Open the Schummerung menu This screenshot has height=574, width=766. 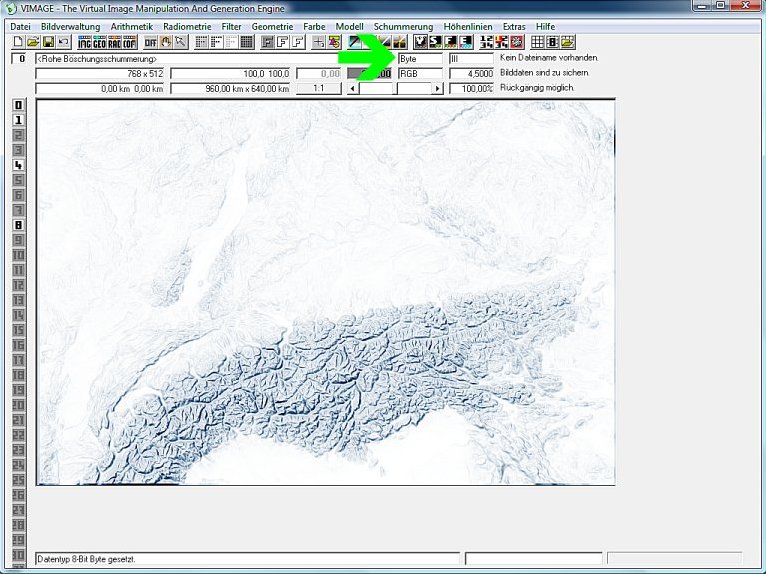click(403, 26)
